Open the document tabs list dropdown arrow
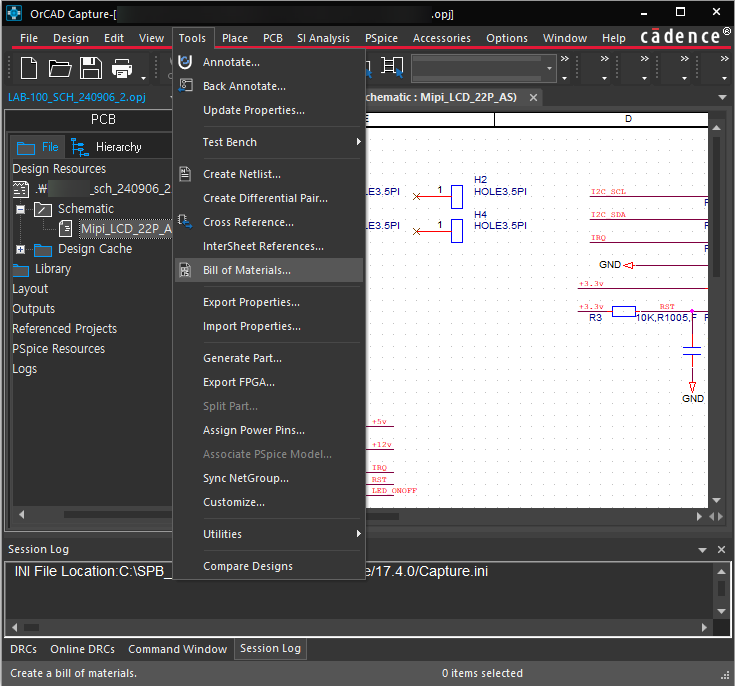The image size is (735, 686). (722, 97)
